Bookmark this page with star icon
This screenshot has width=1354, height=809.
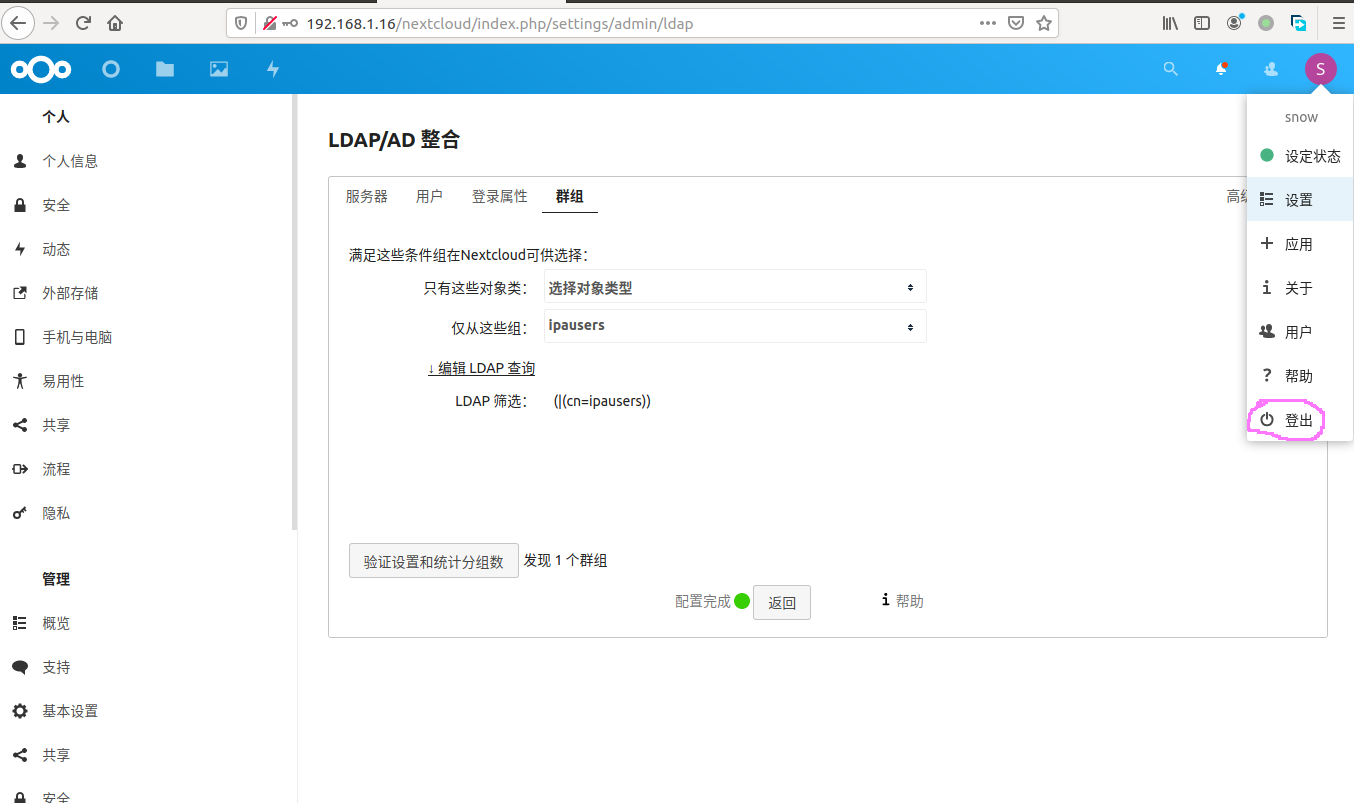[x=1043, y=23]
